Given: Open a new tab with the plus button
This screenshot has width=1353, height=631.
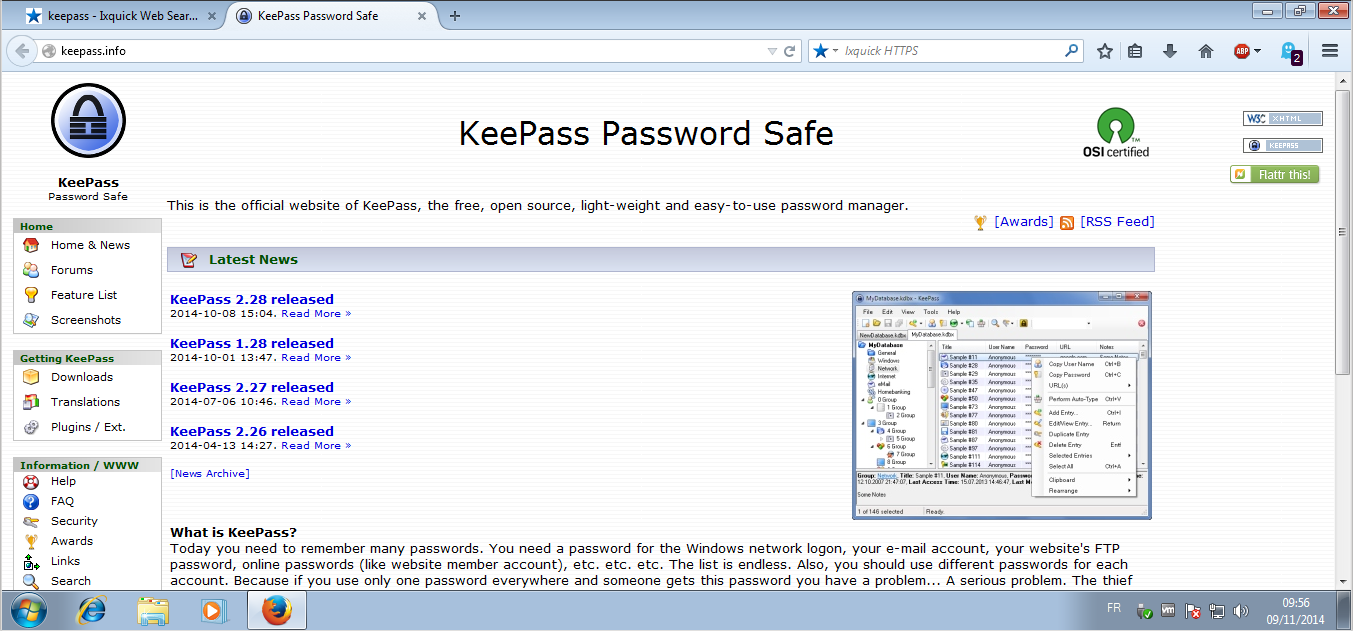Looking at the screenshot, I should pos(455,15).
